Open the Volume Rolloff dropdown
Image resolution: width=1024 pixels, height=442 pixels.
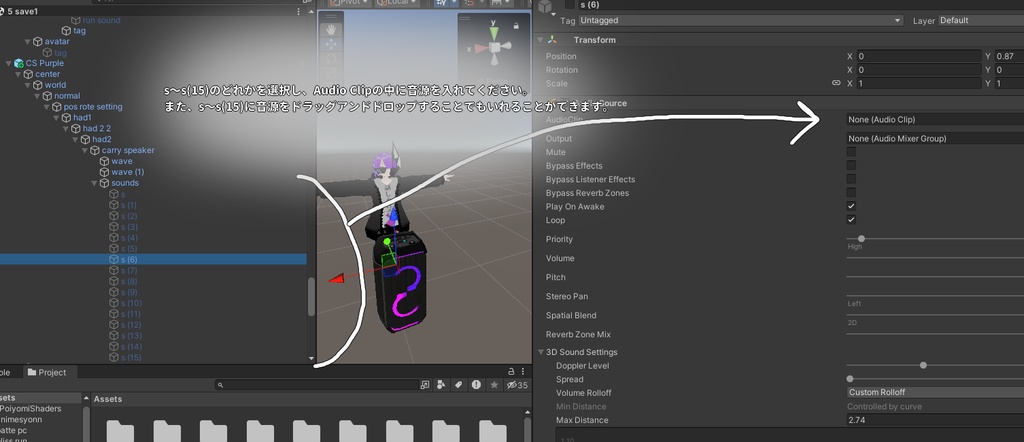click(x=935, y=392)
